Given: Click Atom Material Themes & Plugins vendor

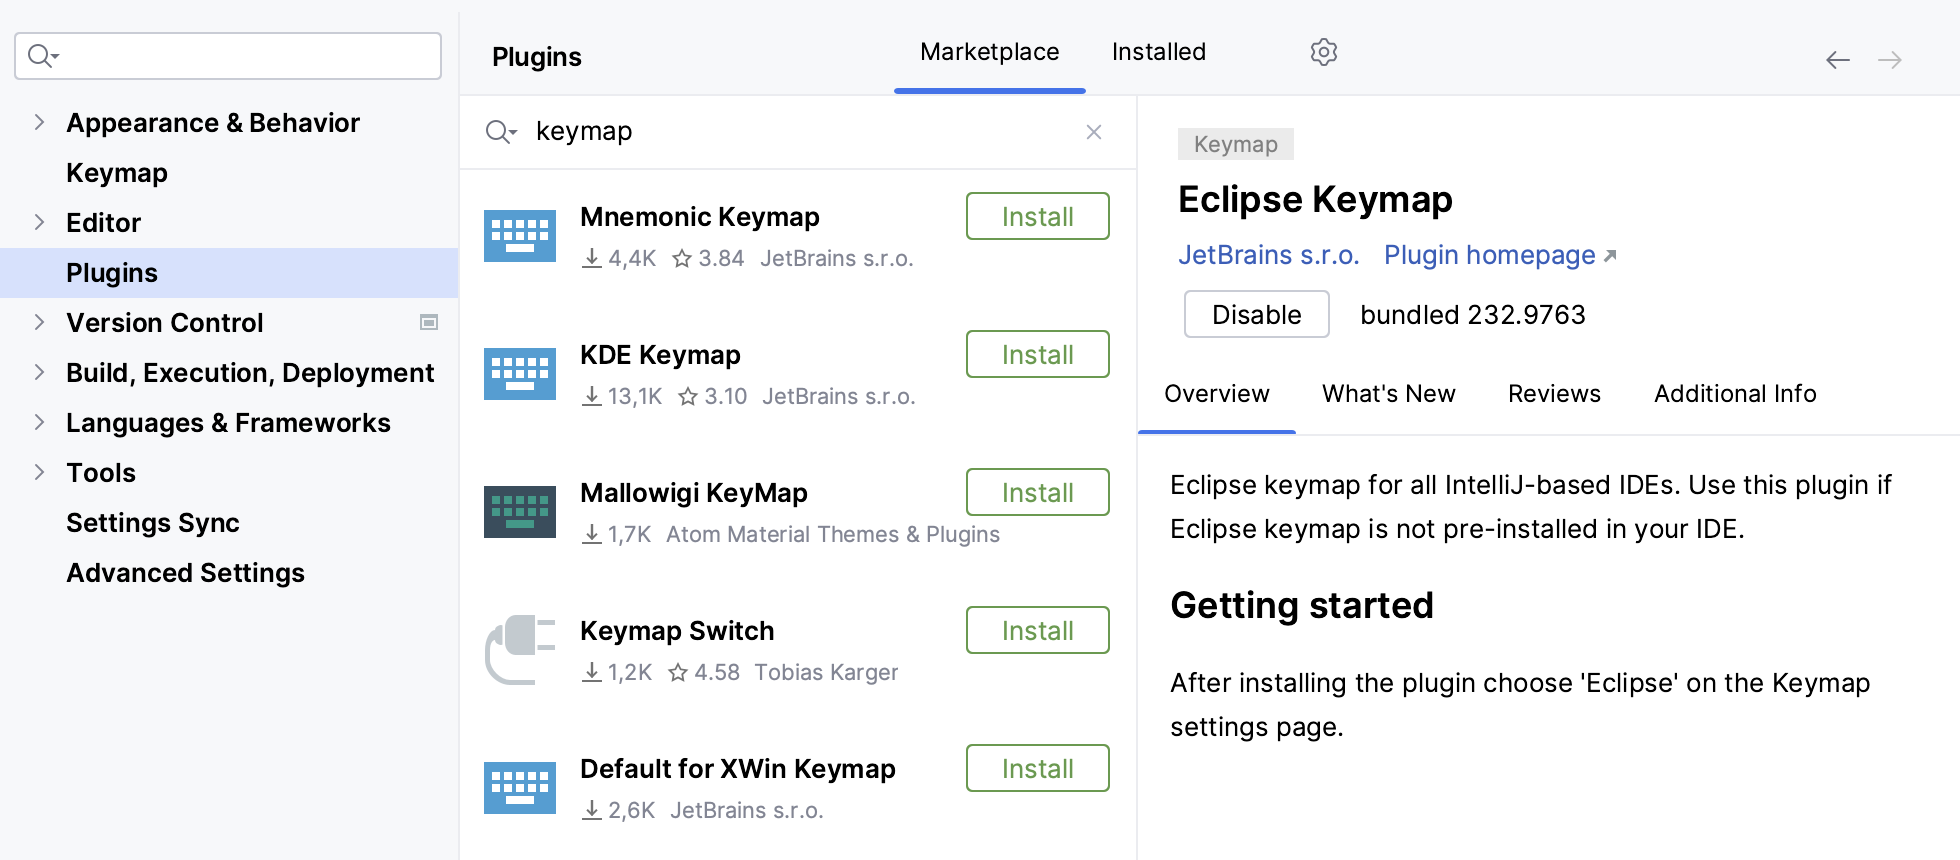Looking at the screenshot, I should [x=833, y=534].
